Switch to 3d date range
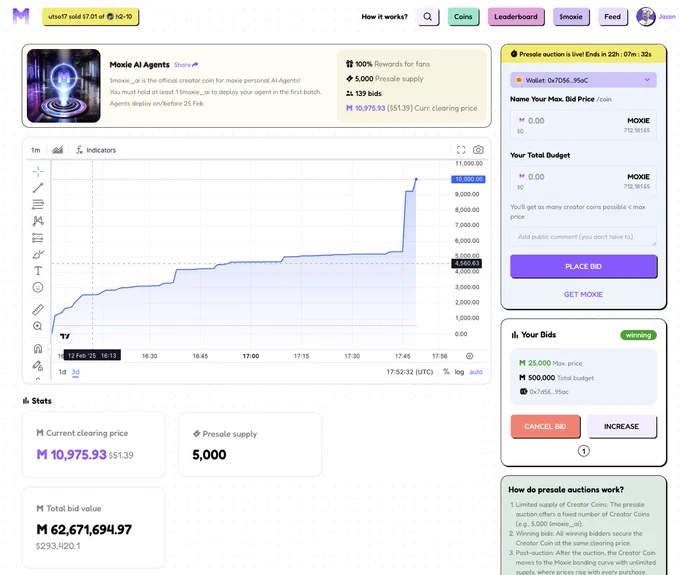 [x=75, y=372]
